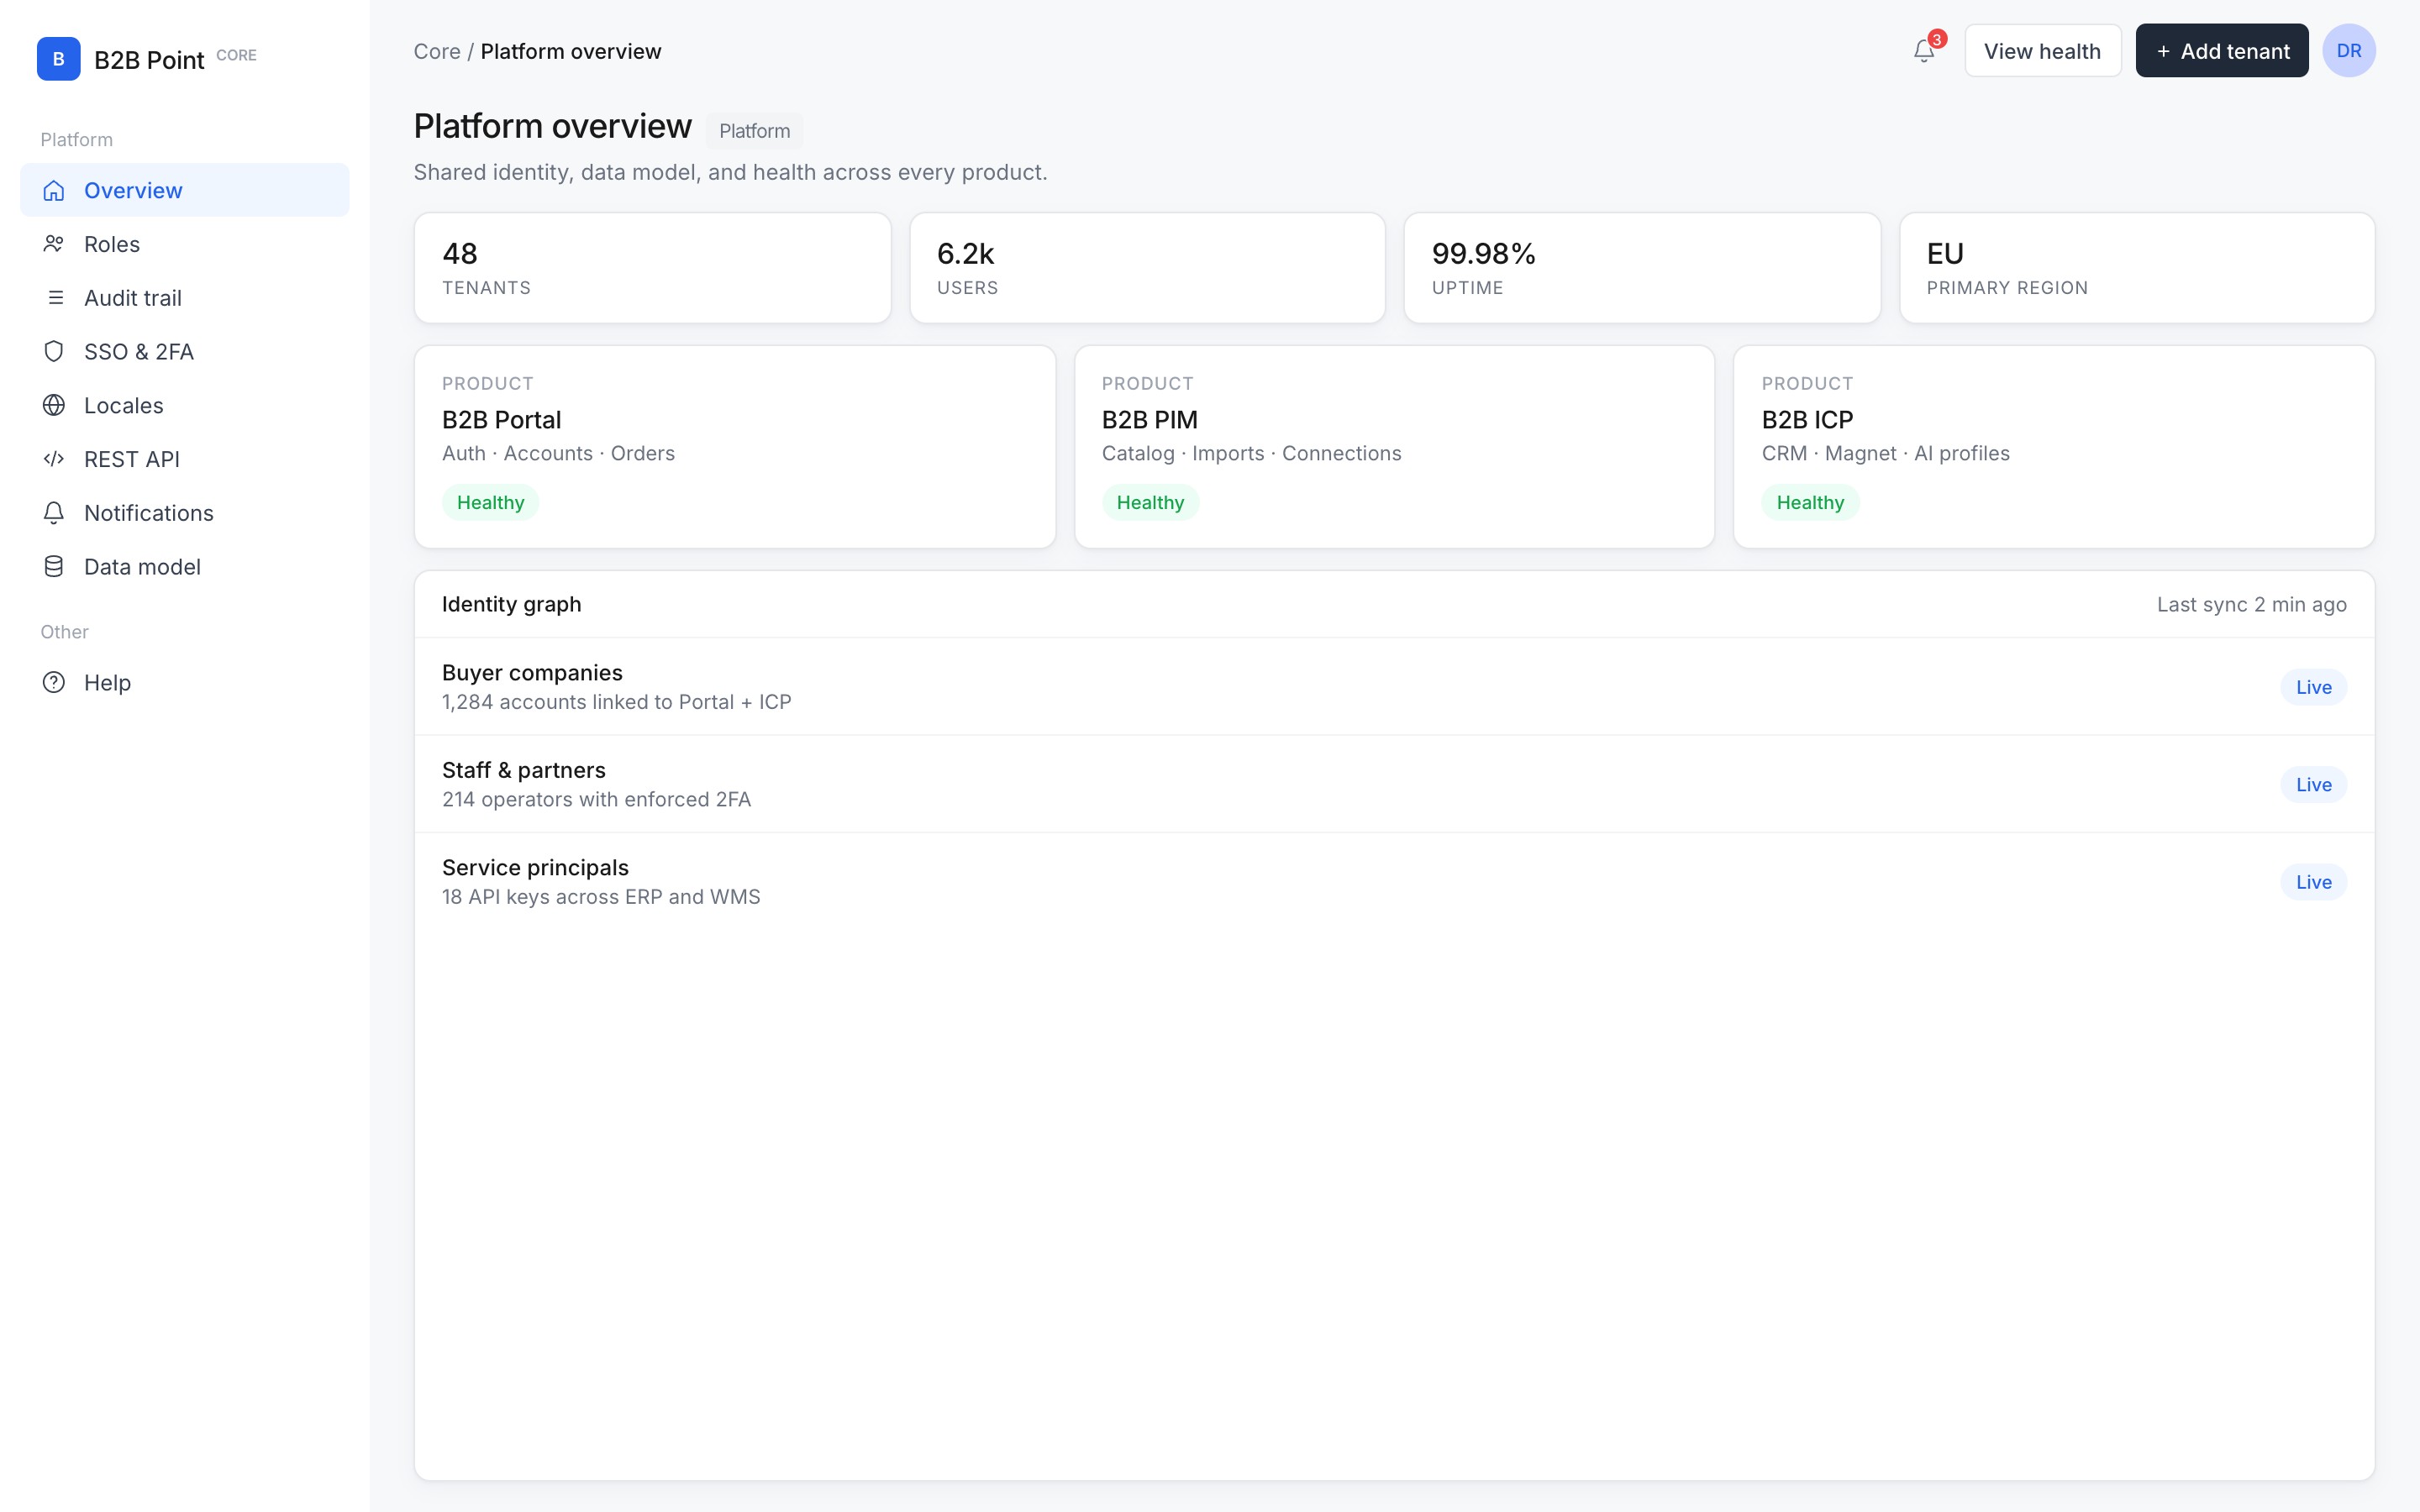
Task: Click the Add tenant button
Action: [2221, 51]
